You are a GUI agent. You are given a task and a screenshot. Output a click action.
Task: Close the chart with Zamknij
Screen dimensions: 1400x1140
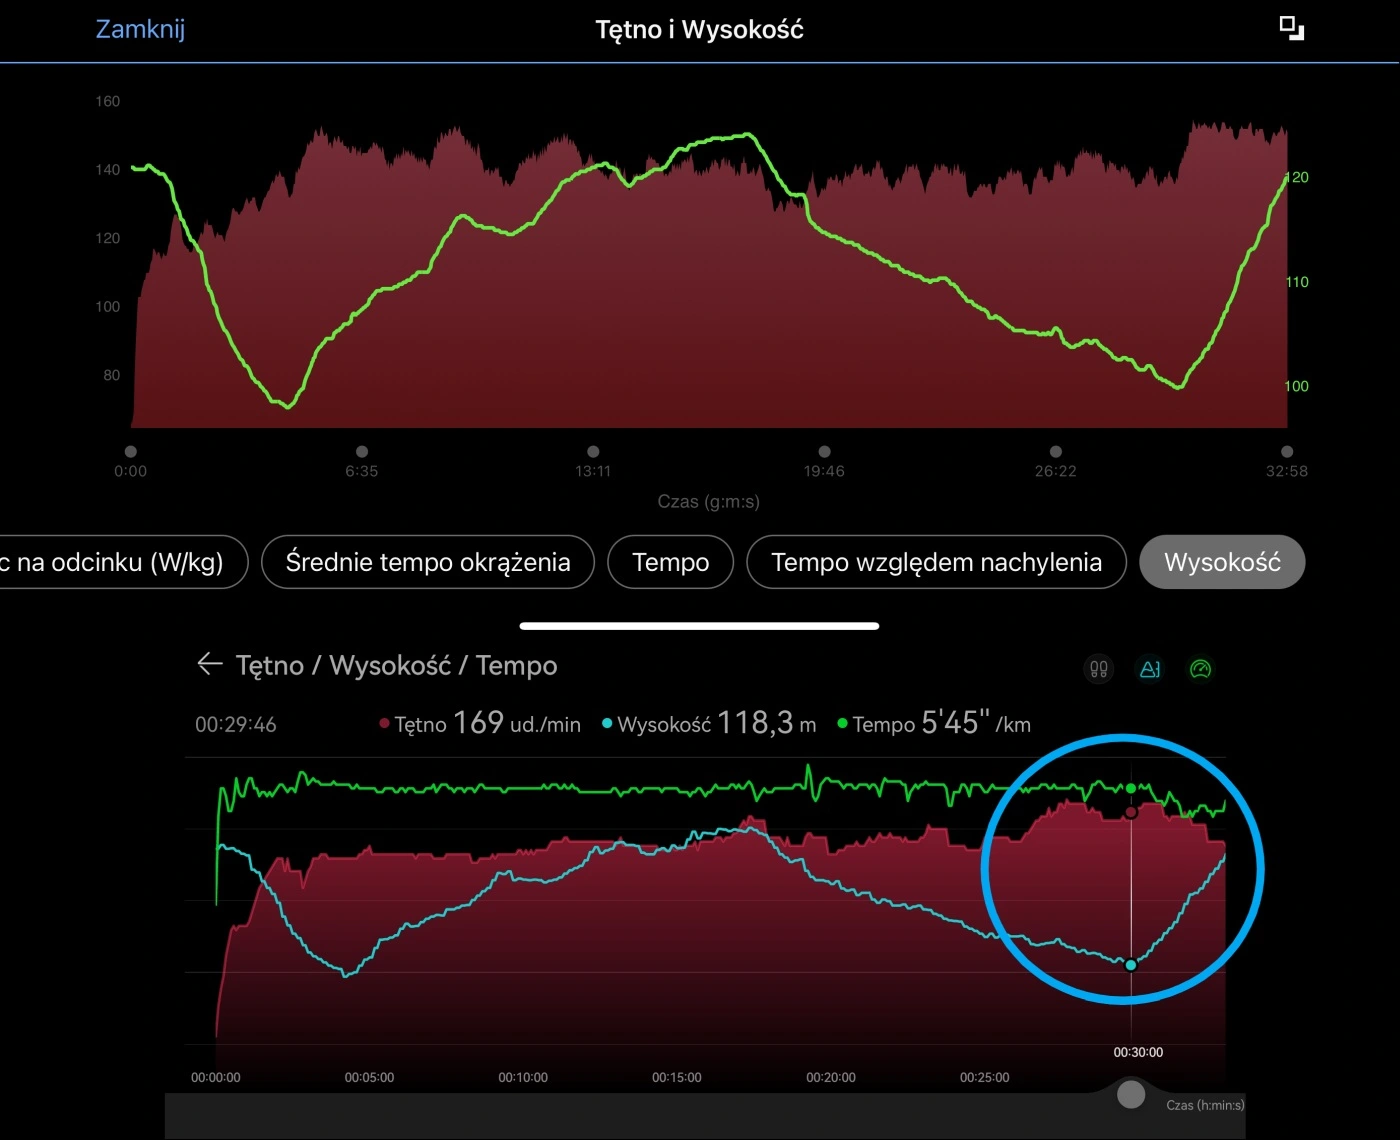coord(140,29)
